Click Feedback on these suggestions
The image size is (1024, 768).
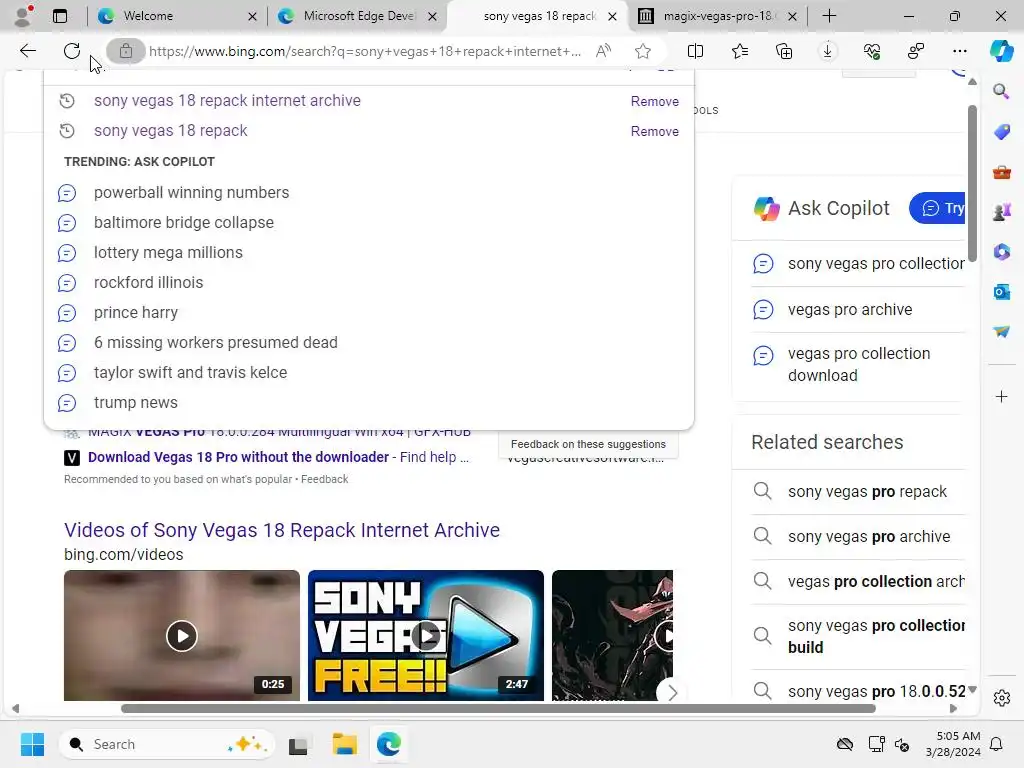pos(588,444)
